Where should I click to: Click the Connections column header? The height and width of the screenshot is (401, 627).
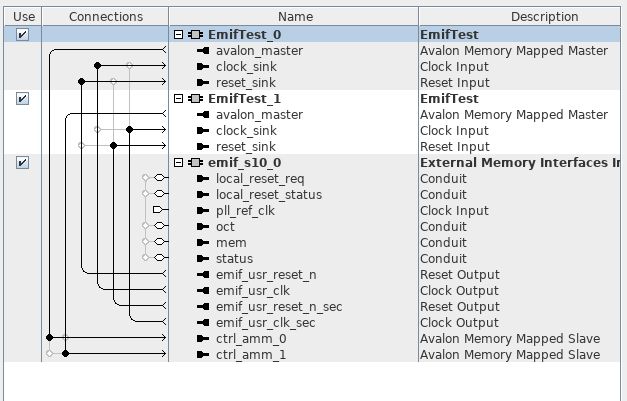tap(106, 16)
